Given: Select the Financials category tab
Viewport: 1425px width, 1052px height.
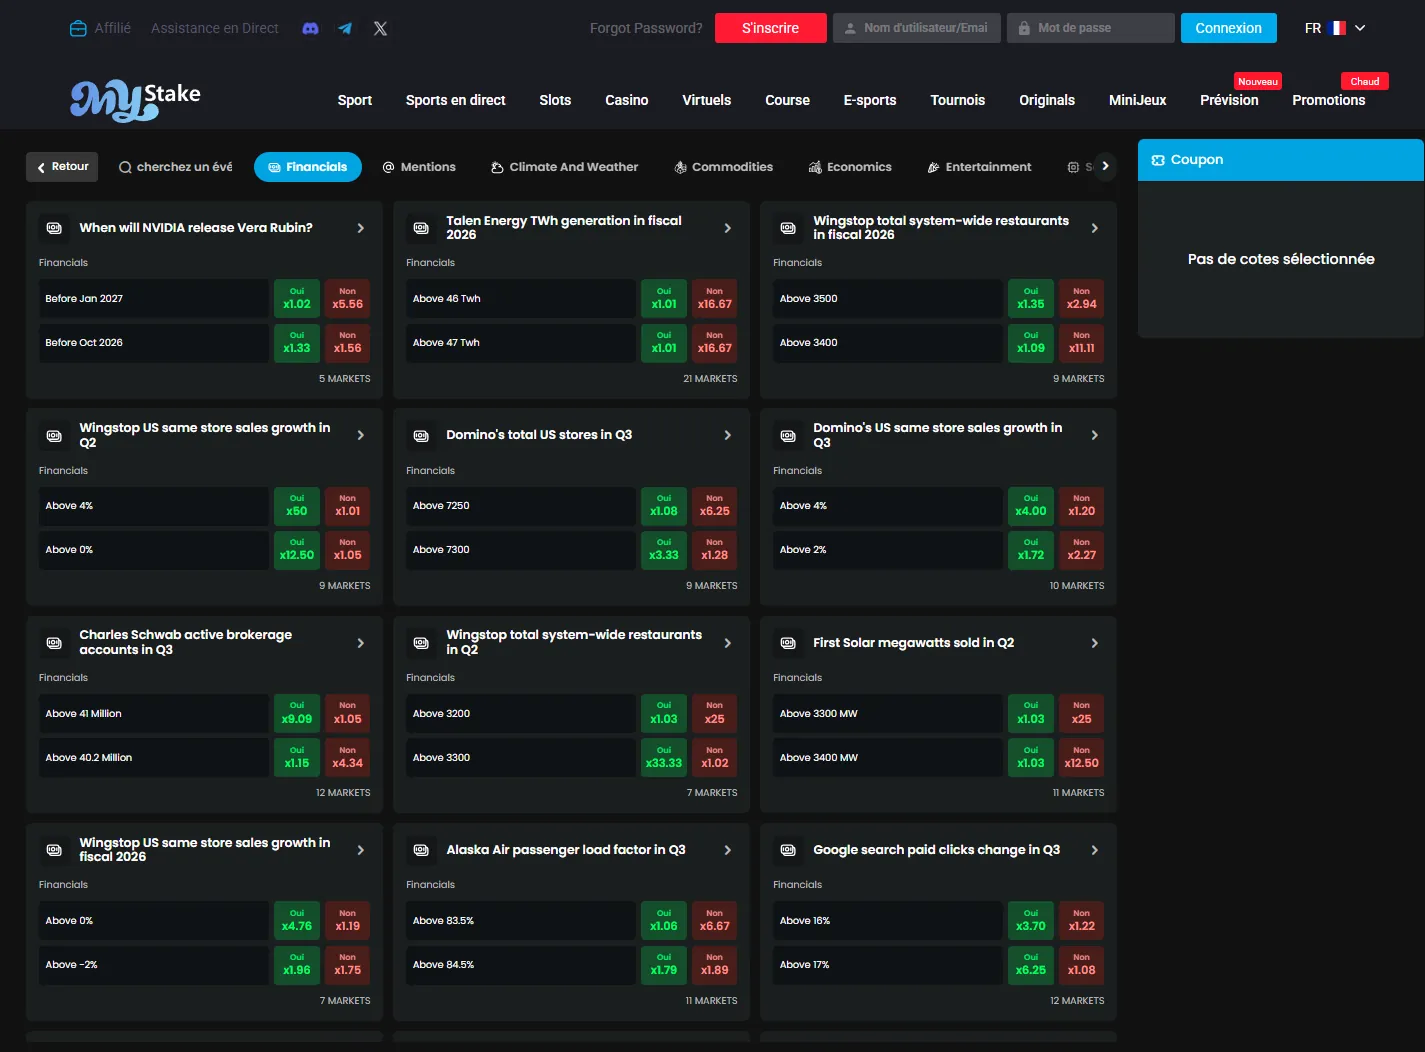Looking at the screenshot, I should click(x=308, y=167).
